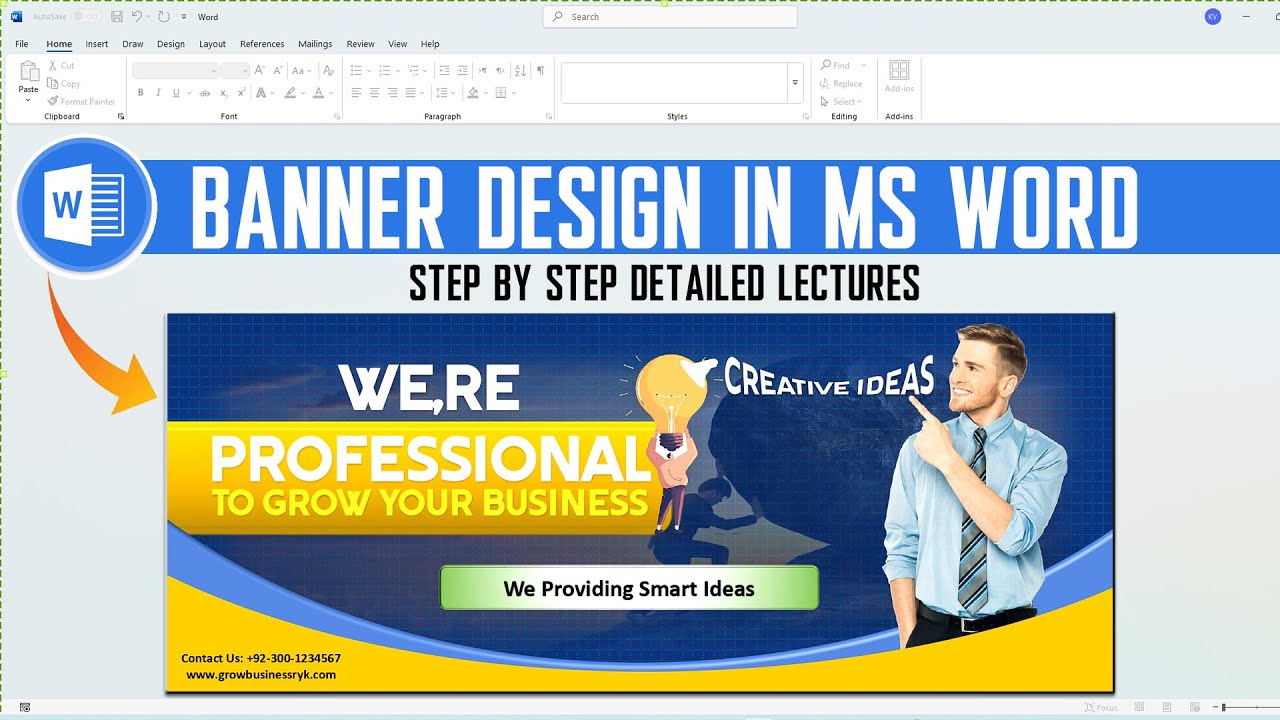Switch to Focus mode in status bar

pos(1101,708)
